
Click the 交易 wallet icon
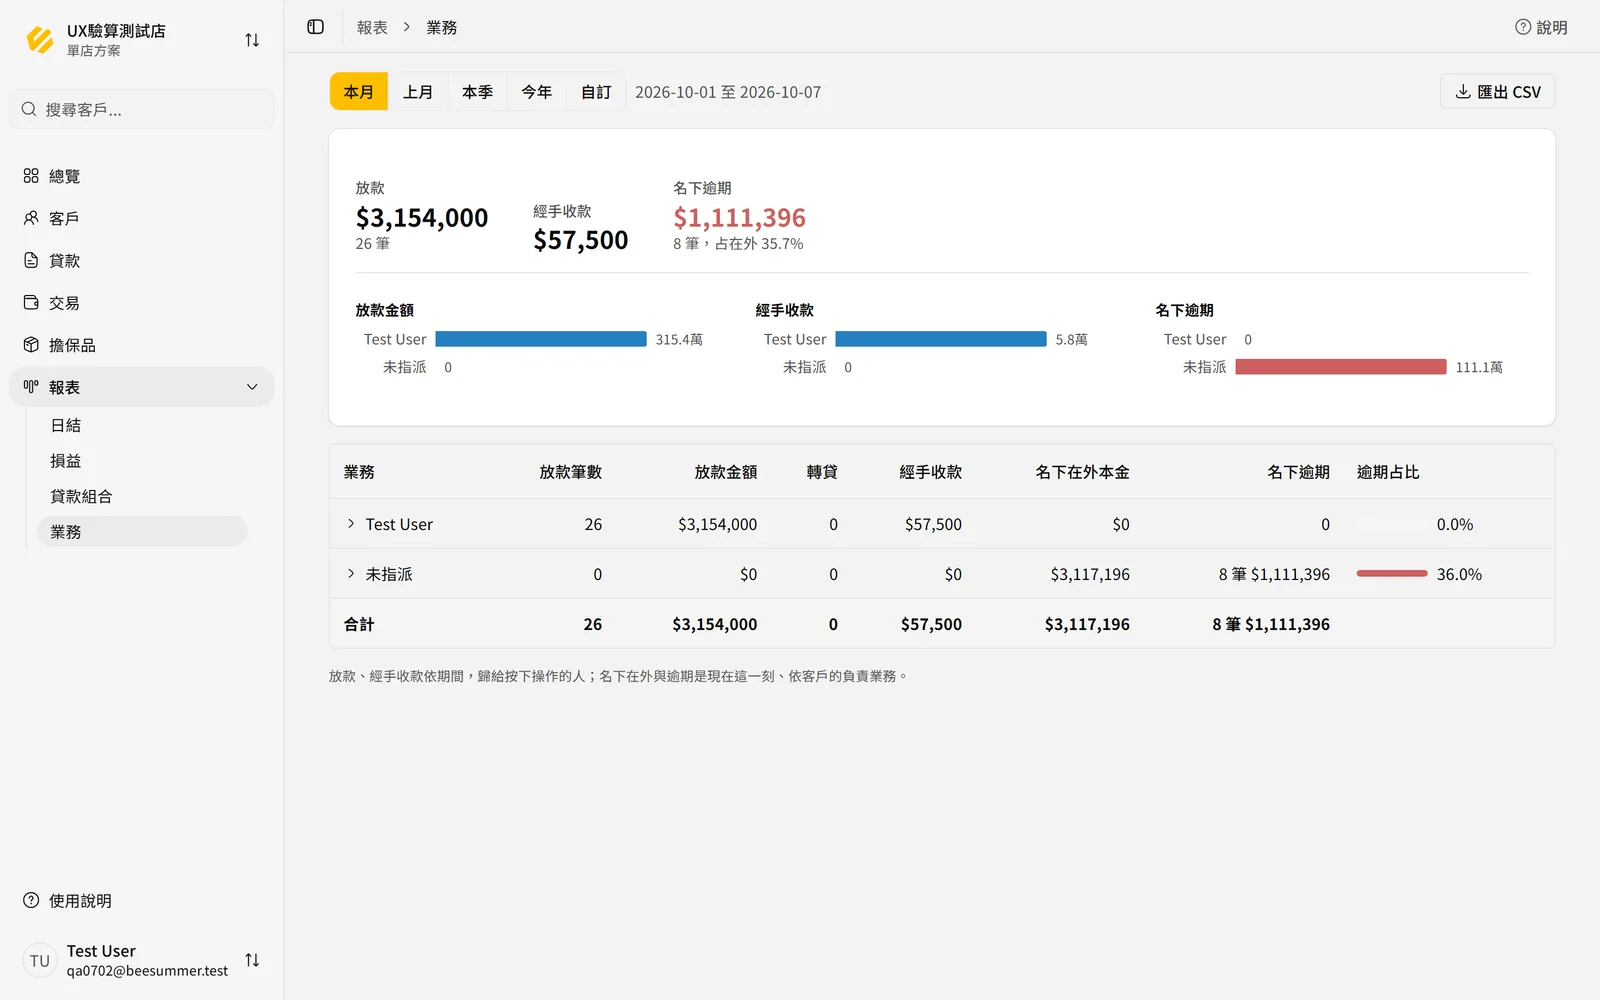pyautogui.click(x=31, y=302)
